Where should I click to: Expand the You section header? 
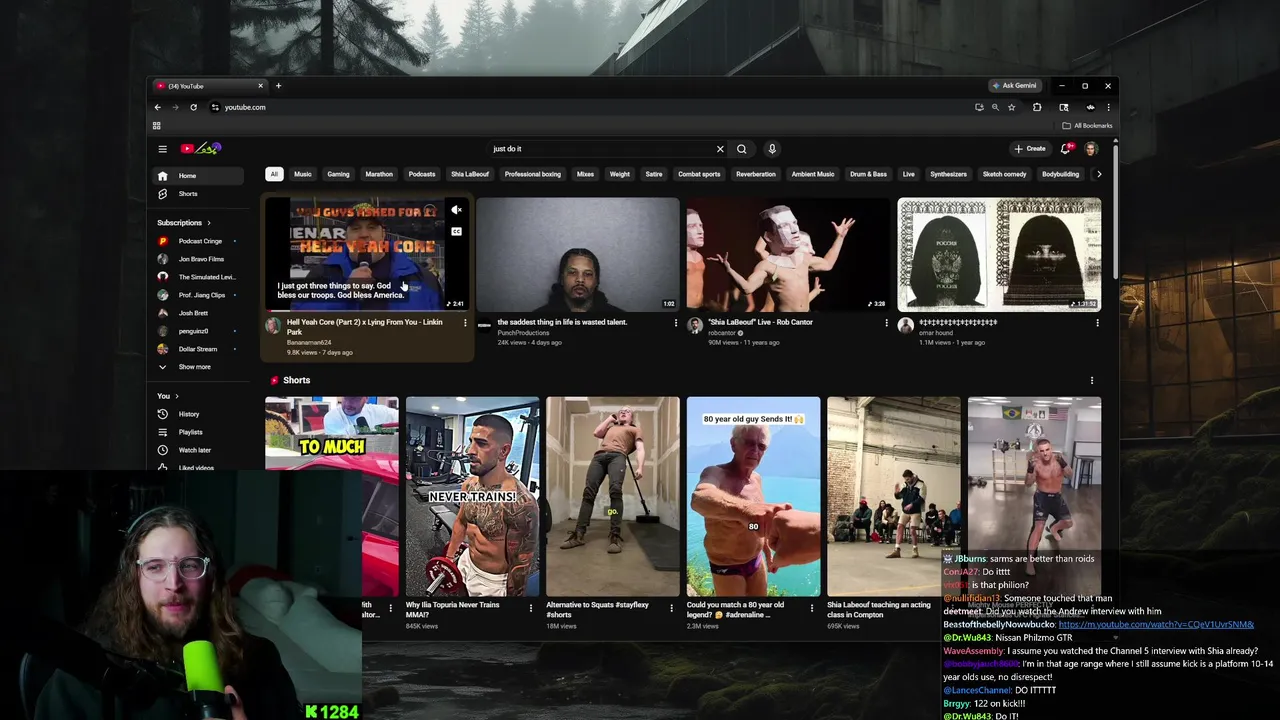click(x=168, y=396)
